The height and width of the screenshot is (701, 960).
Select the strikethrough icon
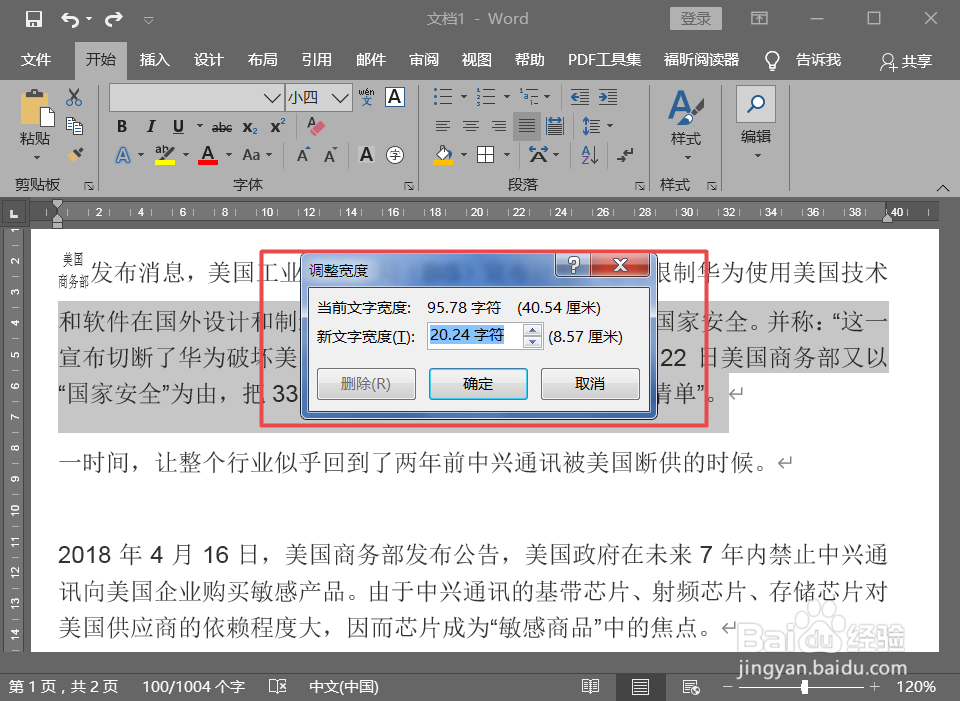(x=222, y=127)
